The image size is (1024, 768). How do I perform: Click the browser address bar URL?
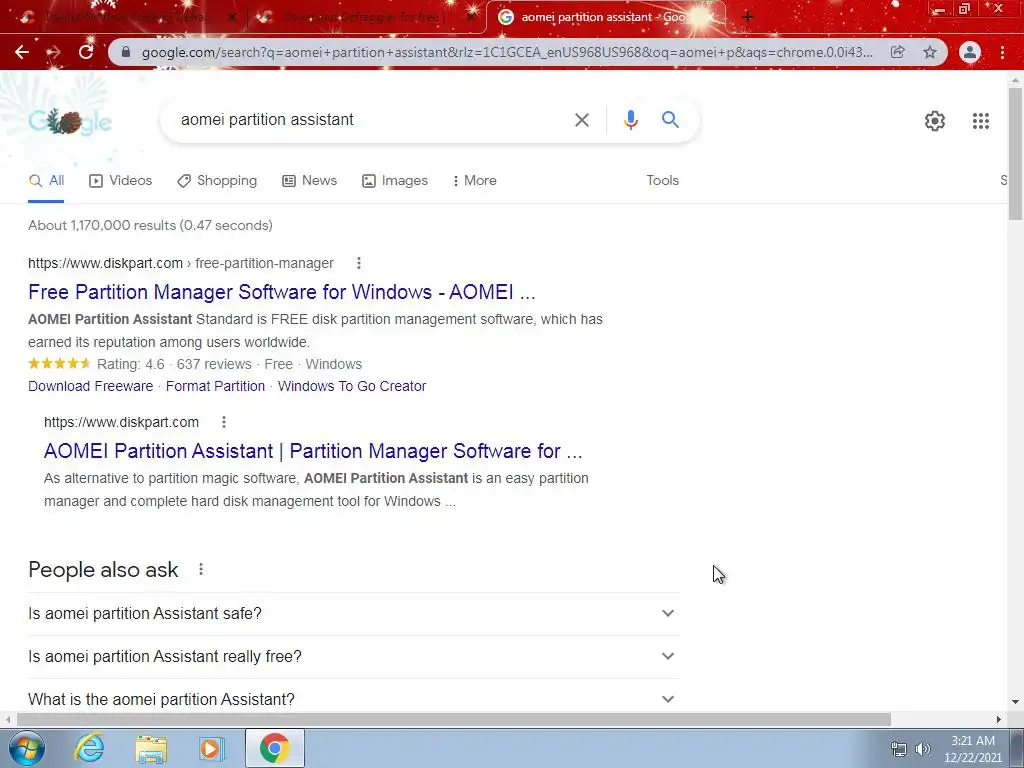[x=506, y=52]
